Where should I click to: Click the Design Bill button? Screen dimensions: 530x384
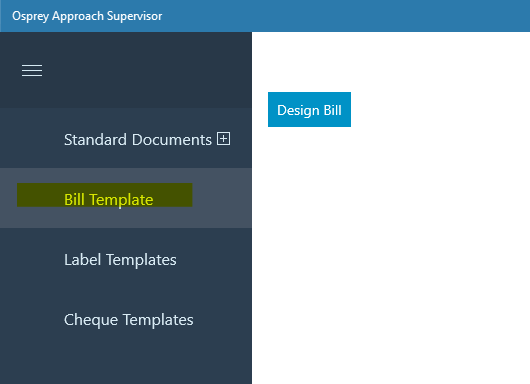pos(309,110)
